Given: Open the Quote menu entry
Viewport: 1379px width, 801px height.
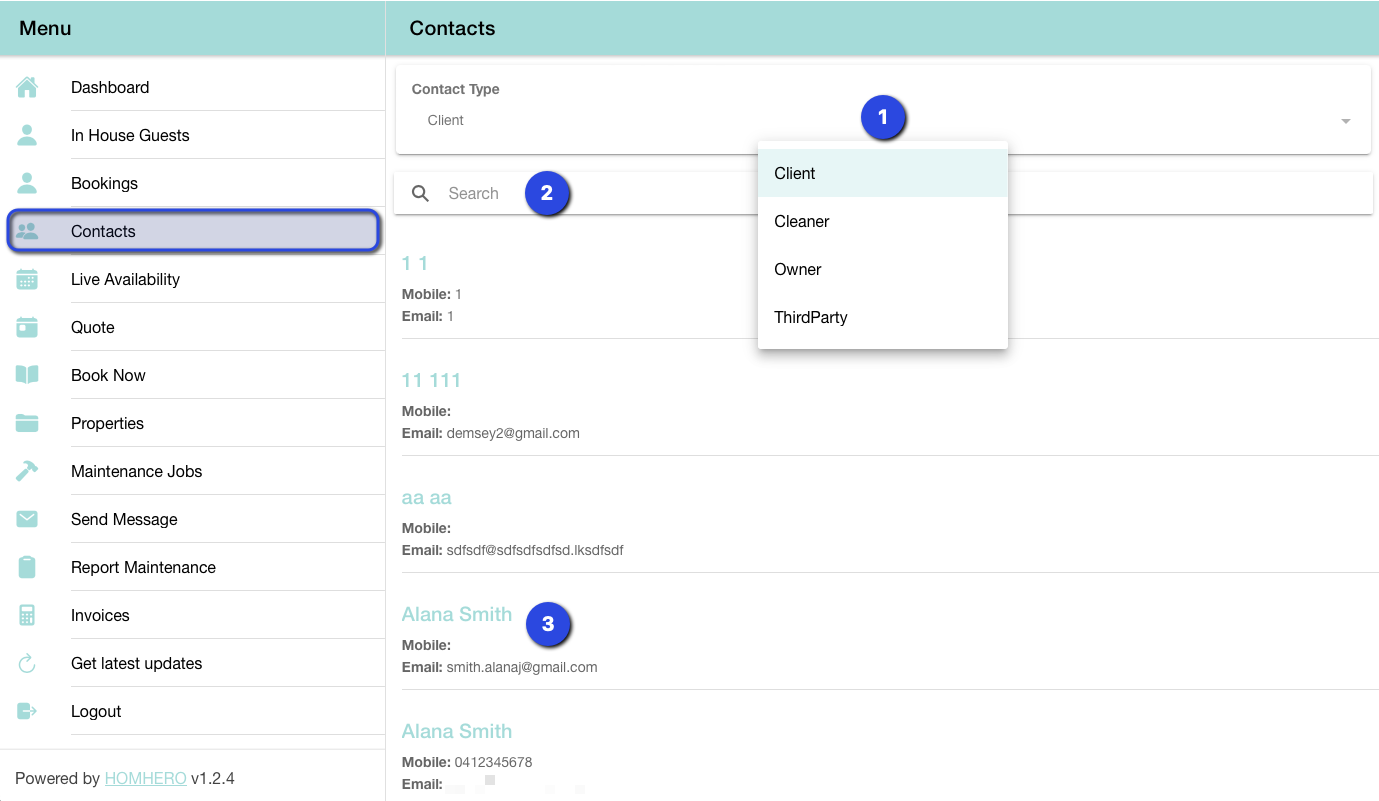Looking at the screenshot, I should (x=93, y=328).
